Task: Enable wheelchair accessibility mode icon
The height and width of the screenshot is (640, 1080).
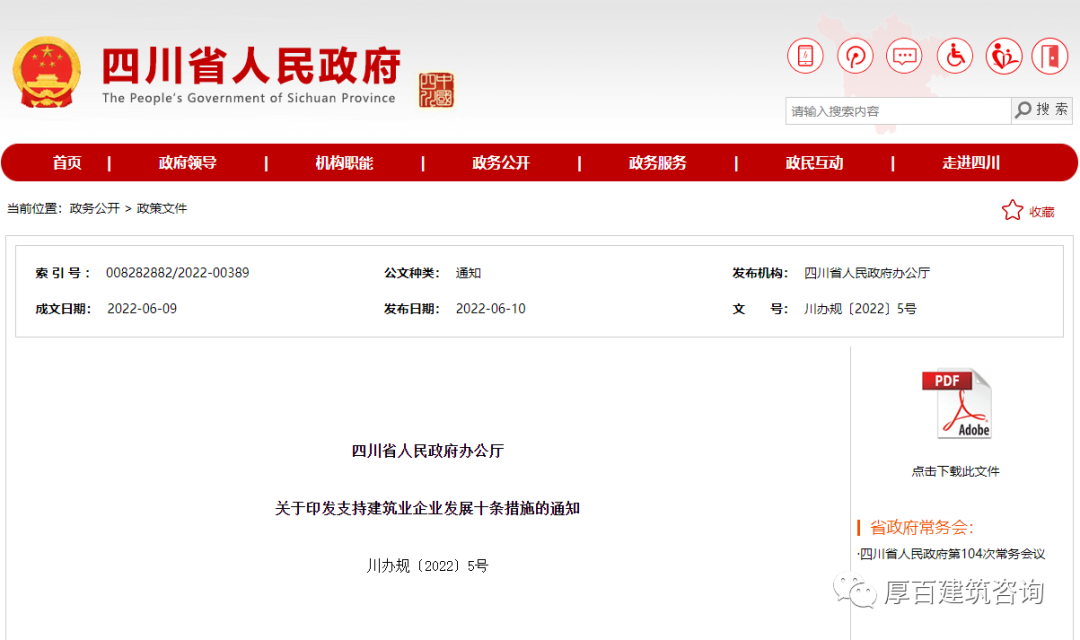Action: point(955,56)
